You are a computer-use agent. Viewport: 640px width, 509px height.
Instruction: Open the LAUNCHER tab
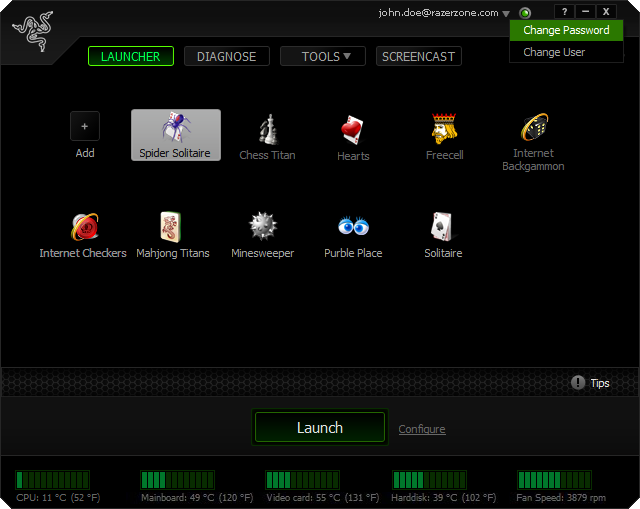(131, 56)
